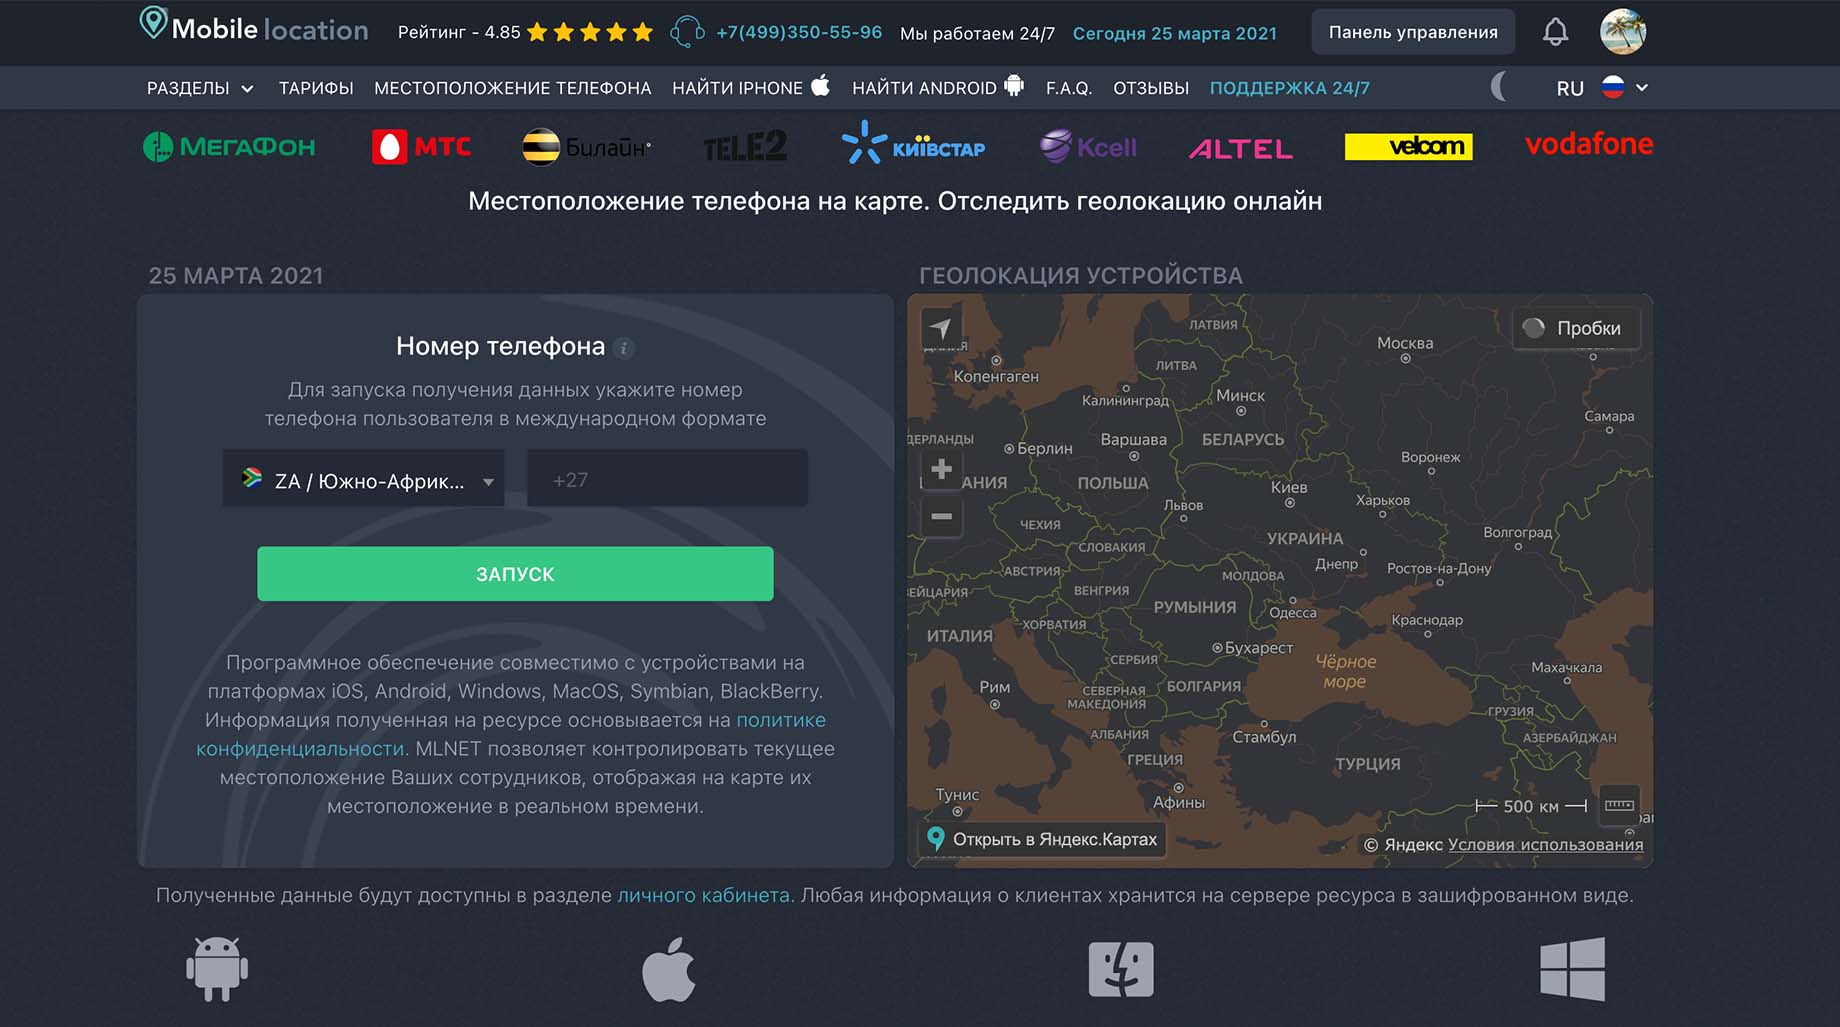Select the МегаФон operator logo
This screenshot has width=1840, height=1027.
(x=229, y=147)
